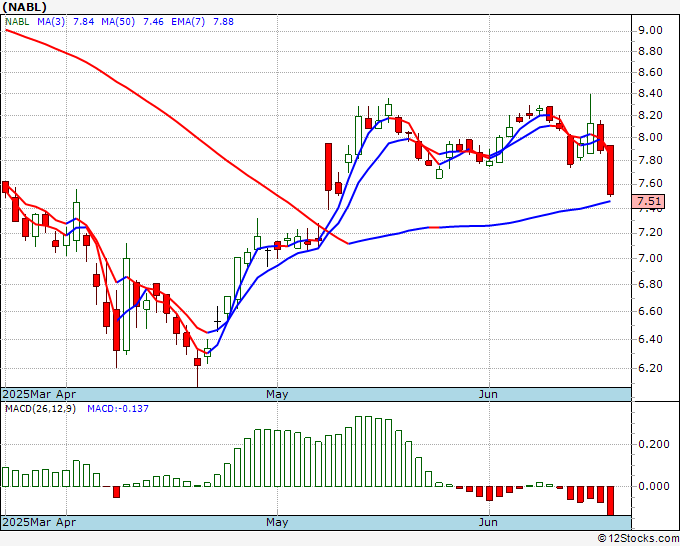Click the 8.80 price axis label
The width and height of the screenshot is (680, 546).
click(650, 51)
